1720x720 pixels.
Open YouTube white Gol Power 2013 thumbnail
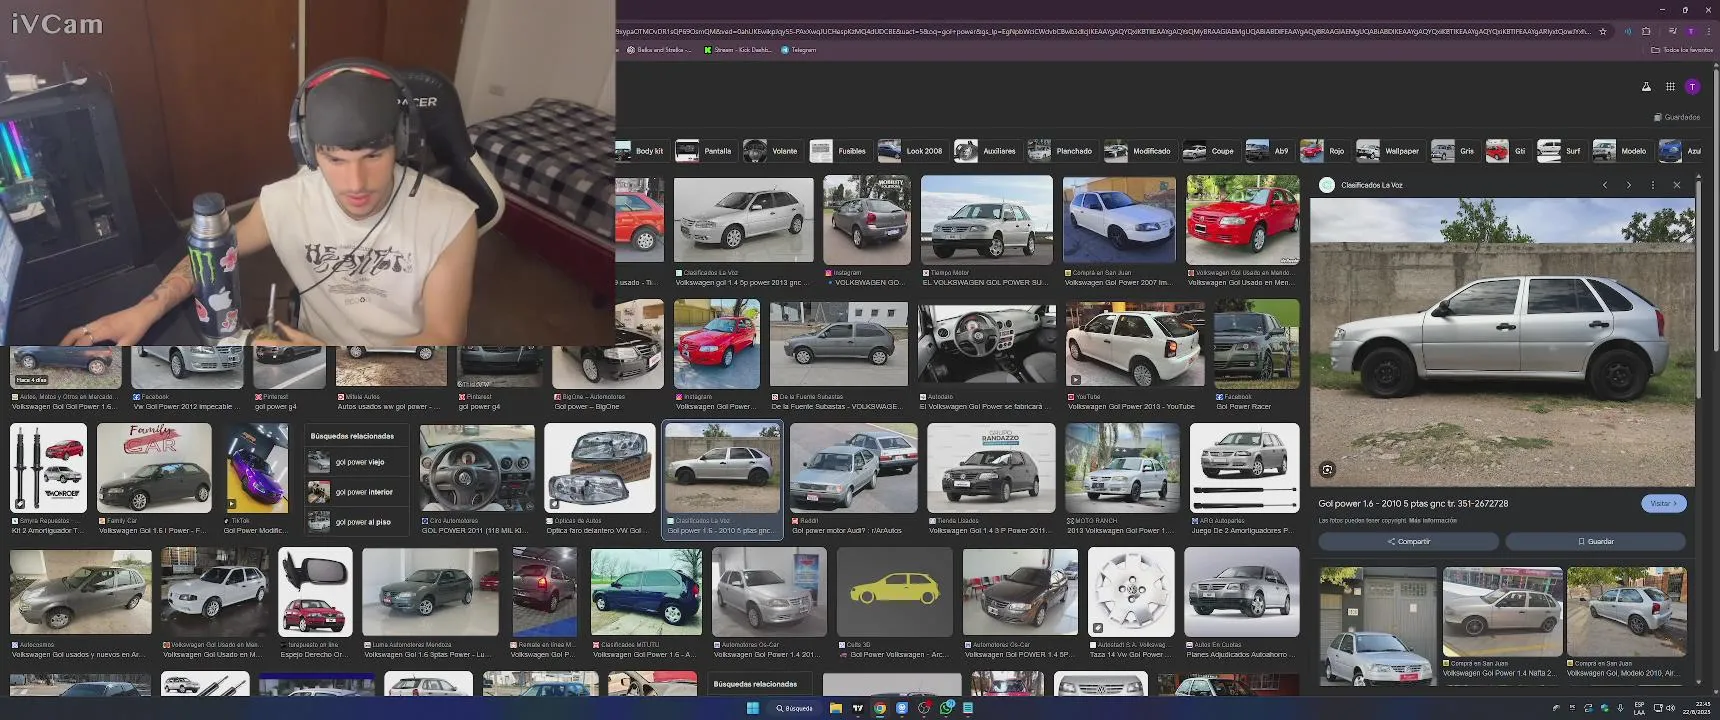point(1135,345)
